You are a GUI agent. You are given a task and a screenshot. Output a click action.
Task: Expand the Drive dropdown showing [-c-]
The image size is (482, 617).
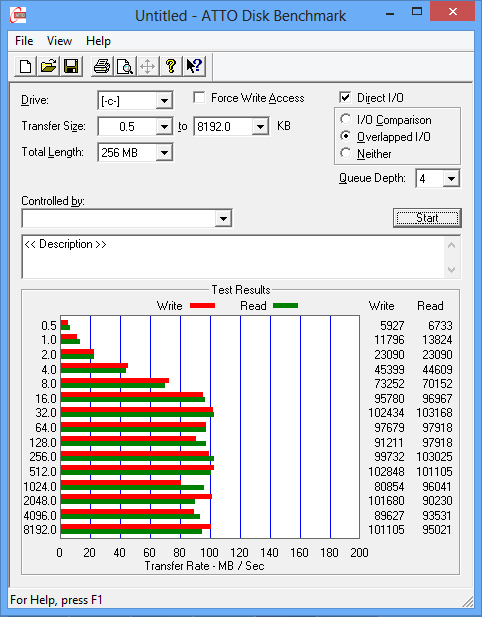[x=164, y=101]
